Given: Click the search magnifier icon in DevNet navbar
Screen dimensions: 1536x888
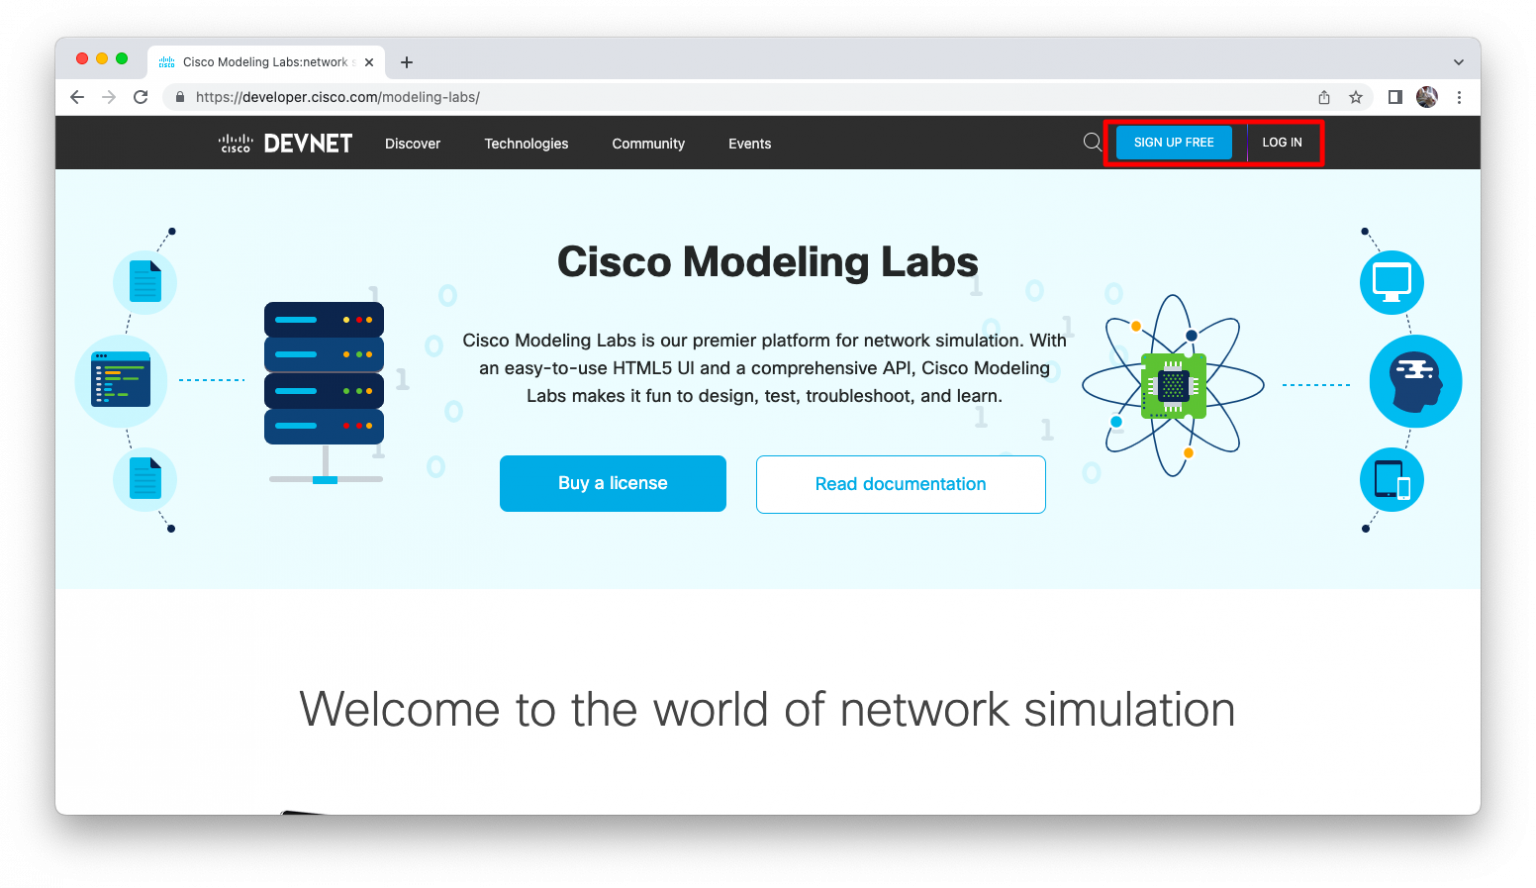Looking at the screenshot, I should click(x=1091, y=142).
